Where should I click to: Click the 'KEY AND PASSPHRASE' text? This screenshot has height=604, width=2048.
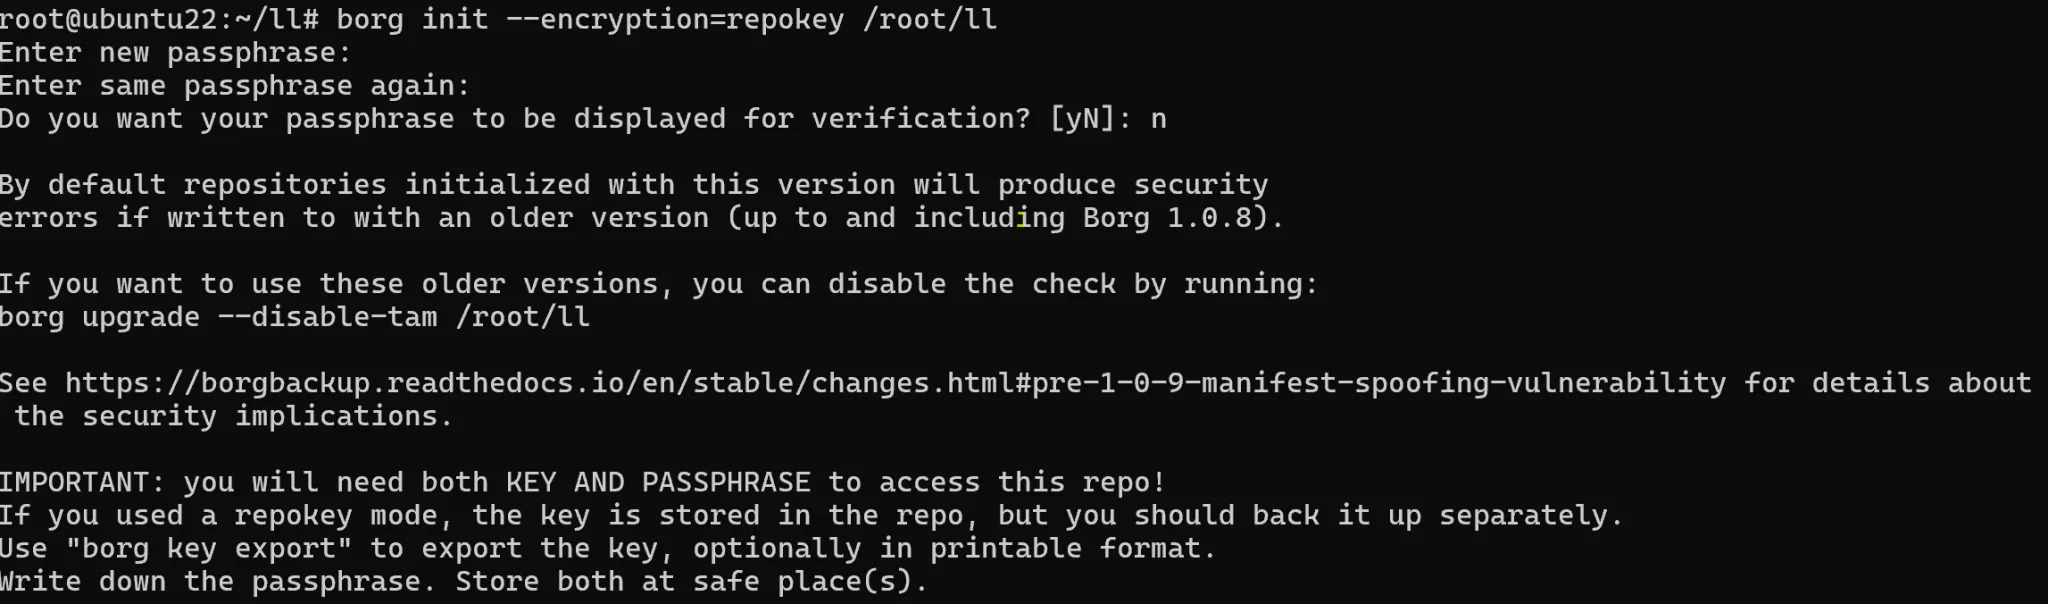[659, 482]
